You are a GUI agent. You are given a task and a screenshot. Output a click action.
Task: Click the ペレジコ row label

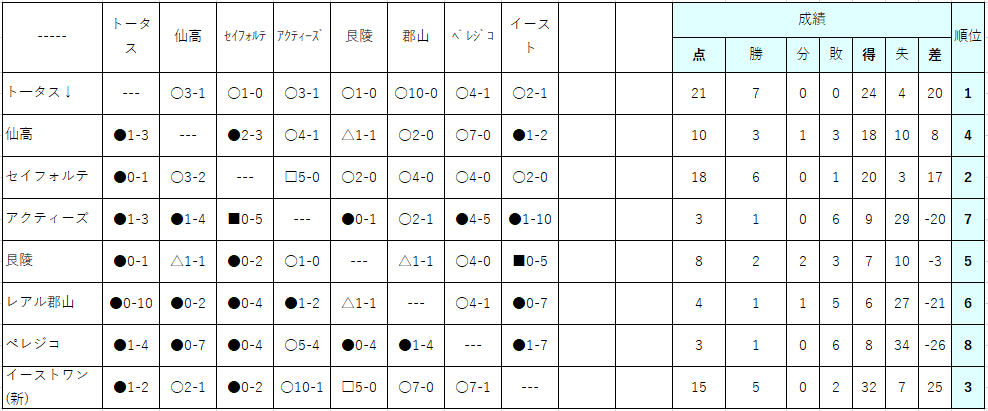(x=52, y=345)
